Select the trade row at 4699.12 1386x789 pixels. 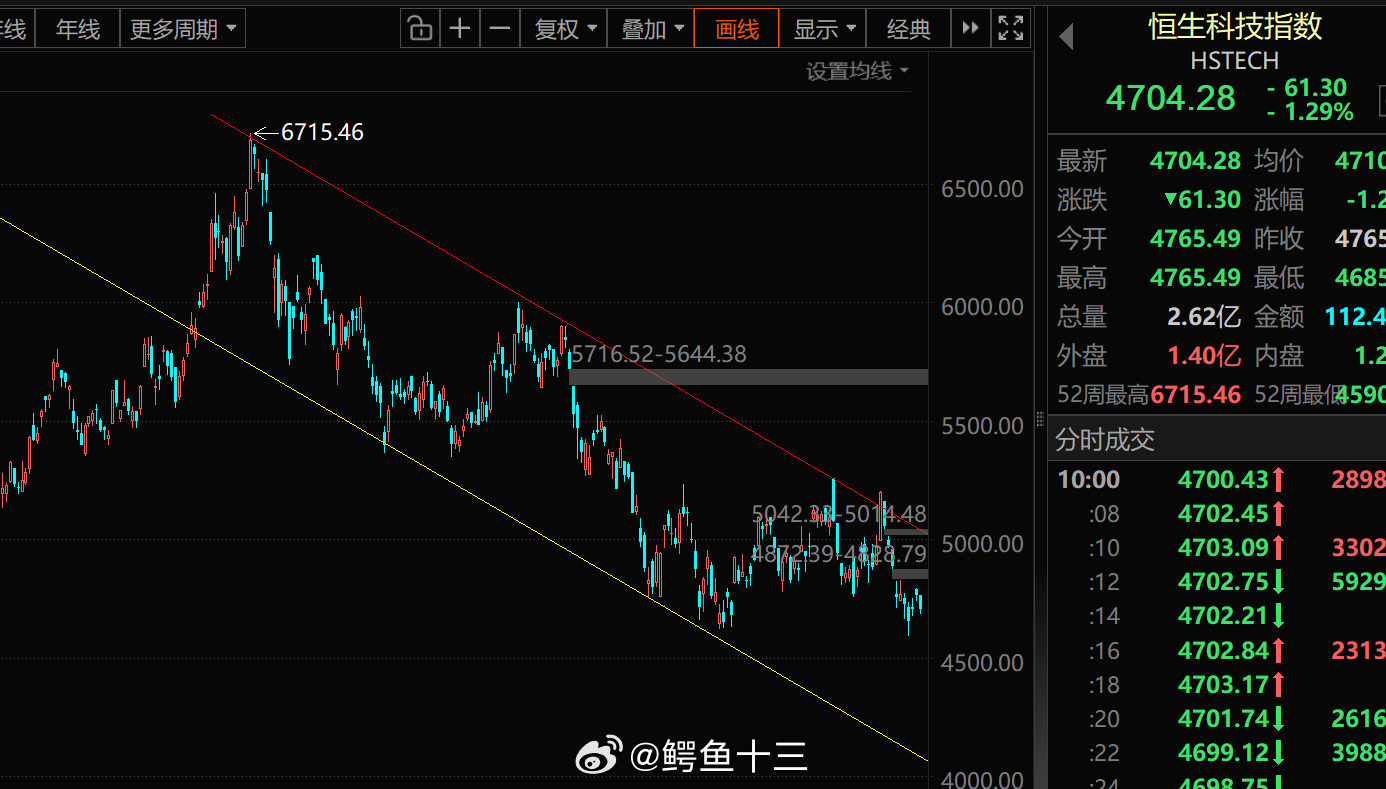point(1217,752)
